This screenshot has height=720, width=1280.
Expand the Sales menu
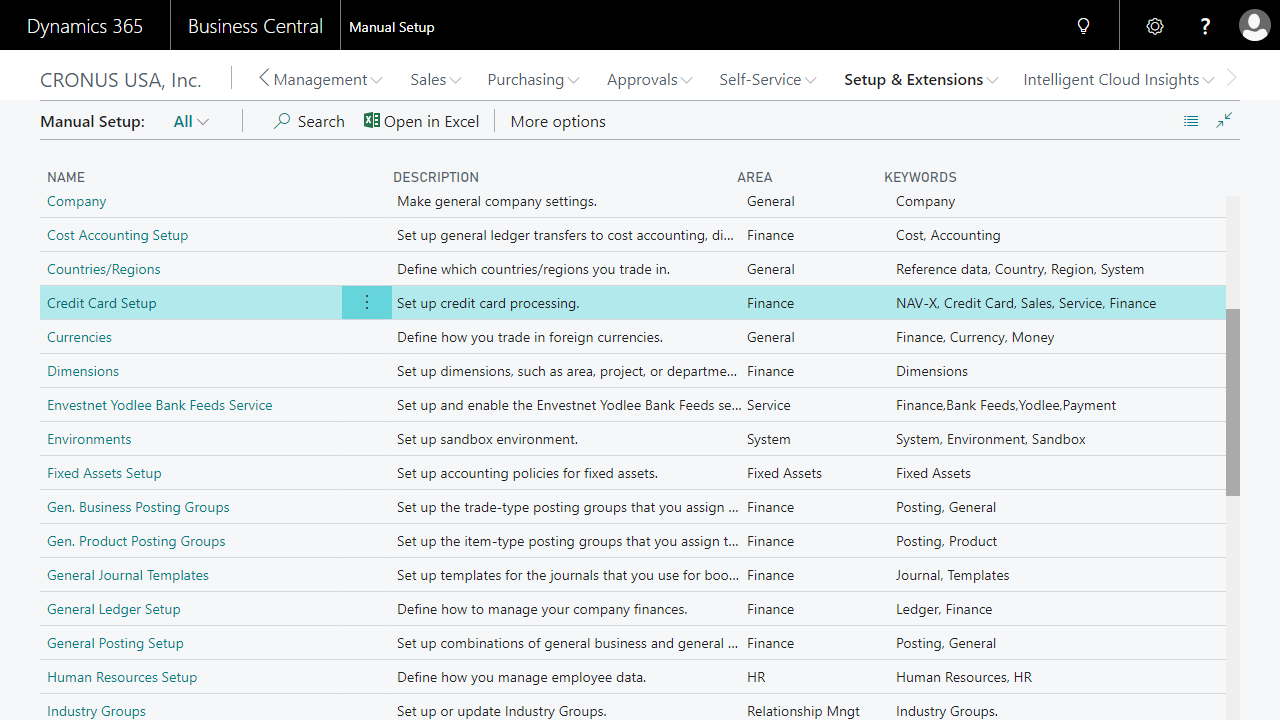(436, 80)
